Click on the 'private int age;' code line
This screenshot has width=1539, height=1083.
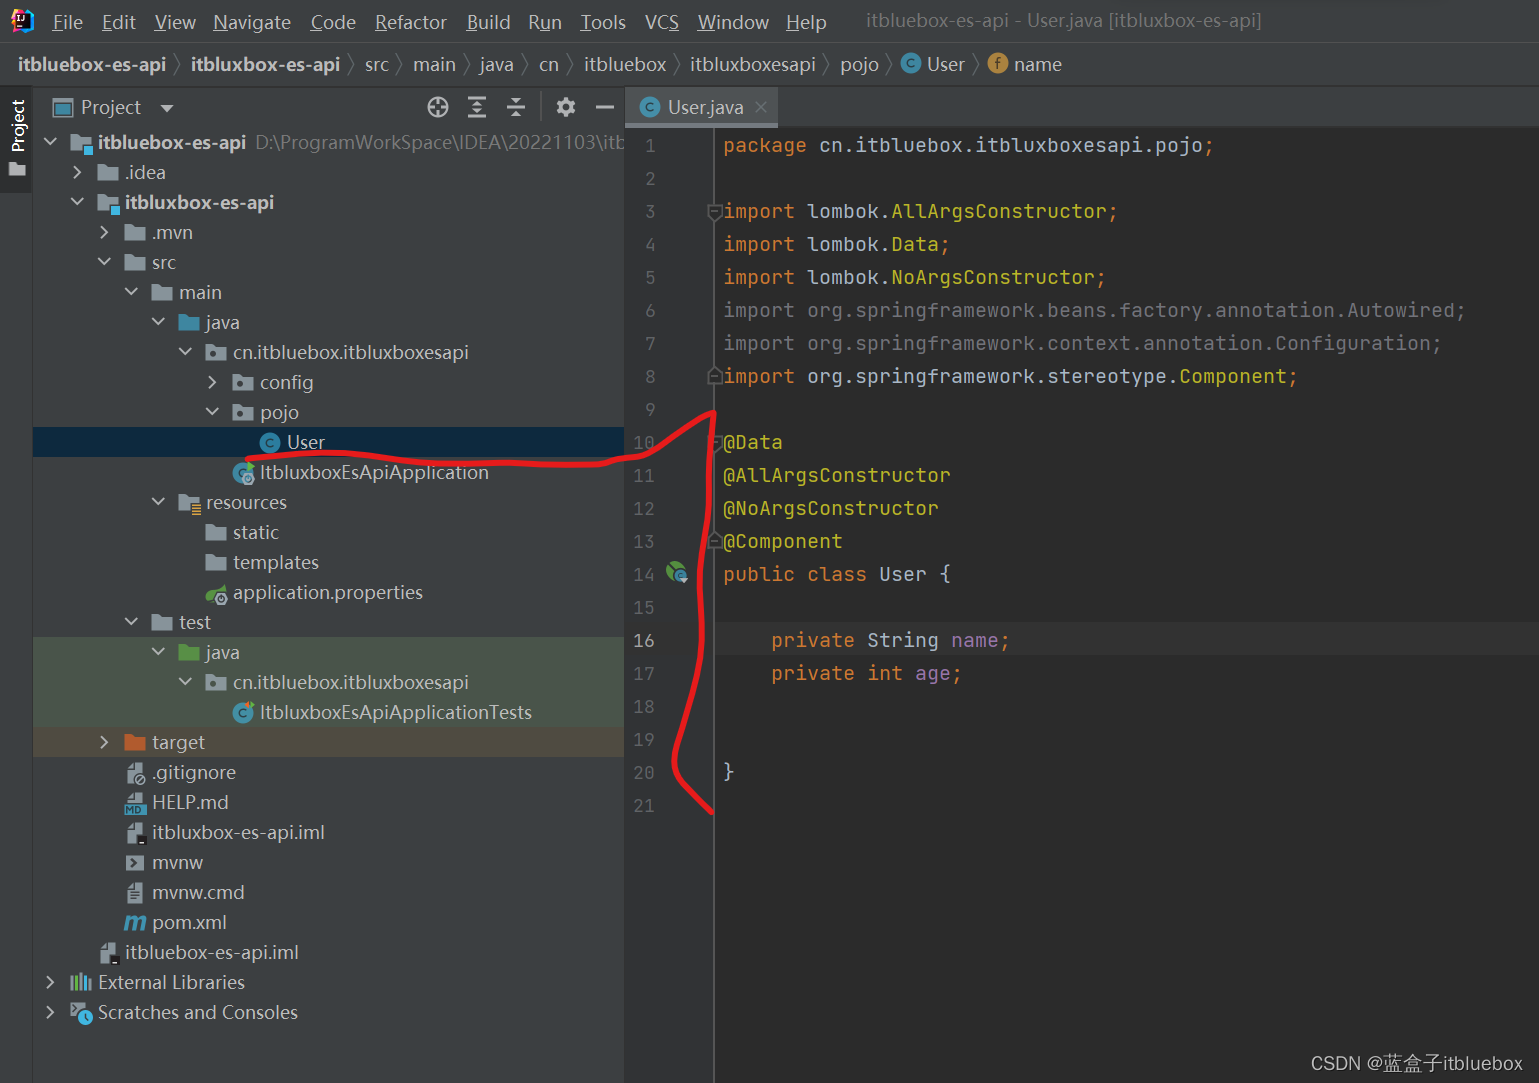point(866,673)
